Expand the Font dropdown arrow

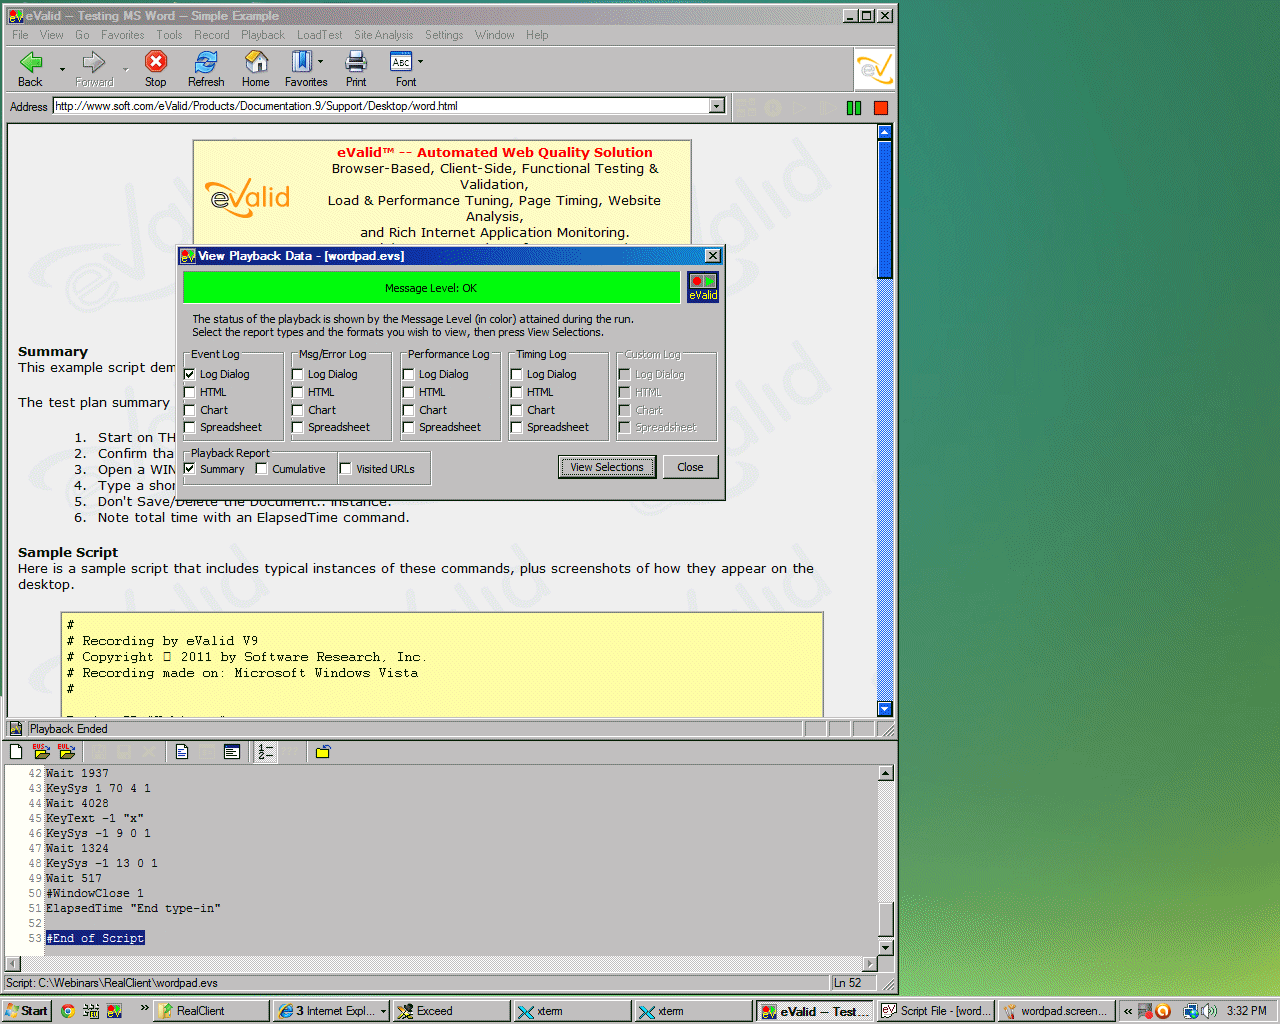[420, 62]
